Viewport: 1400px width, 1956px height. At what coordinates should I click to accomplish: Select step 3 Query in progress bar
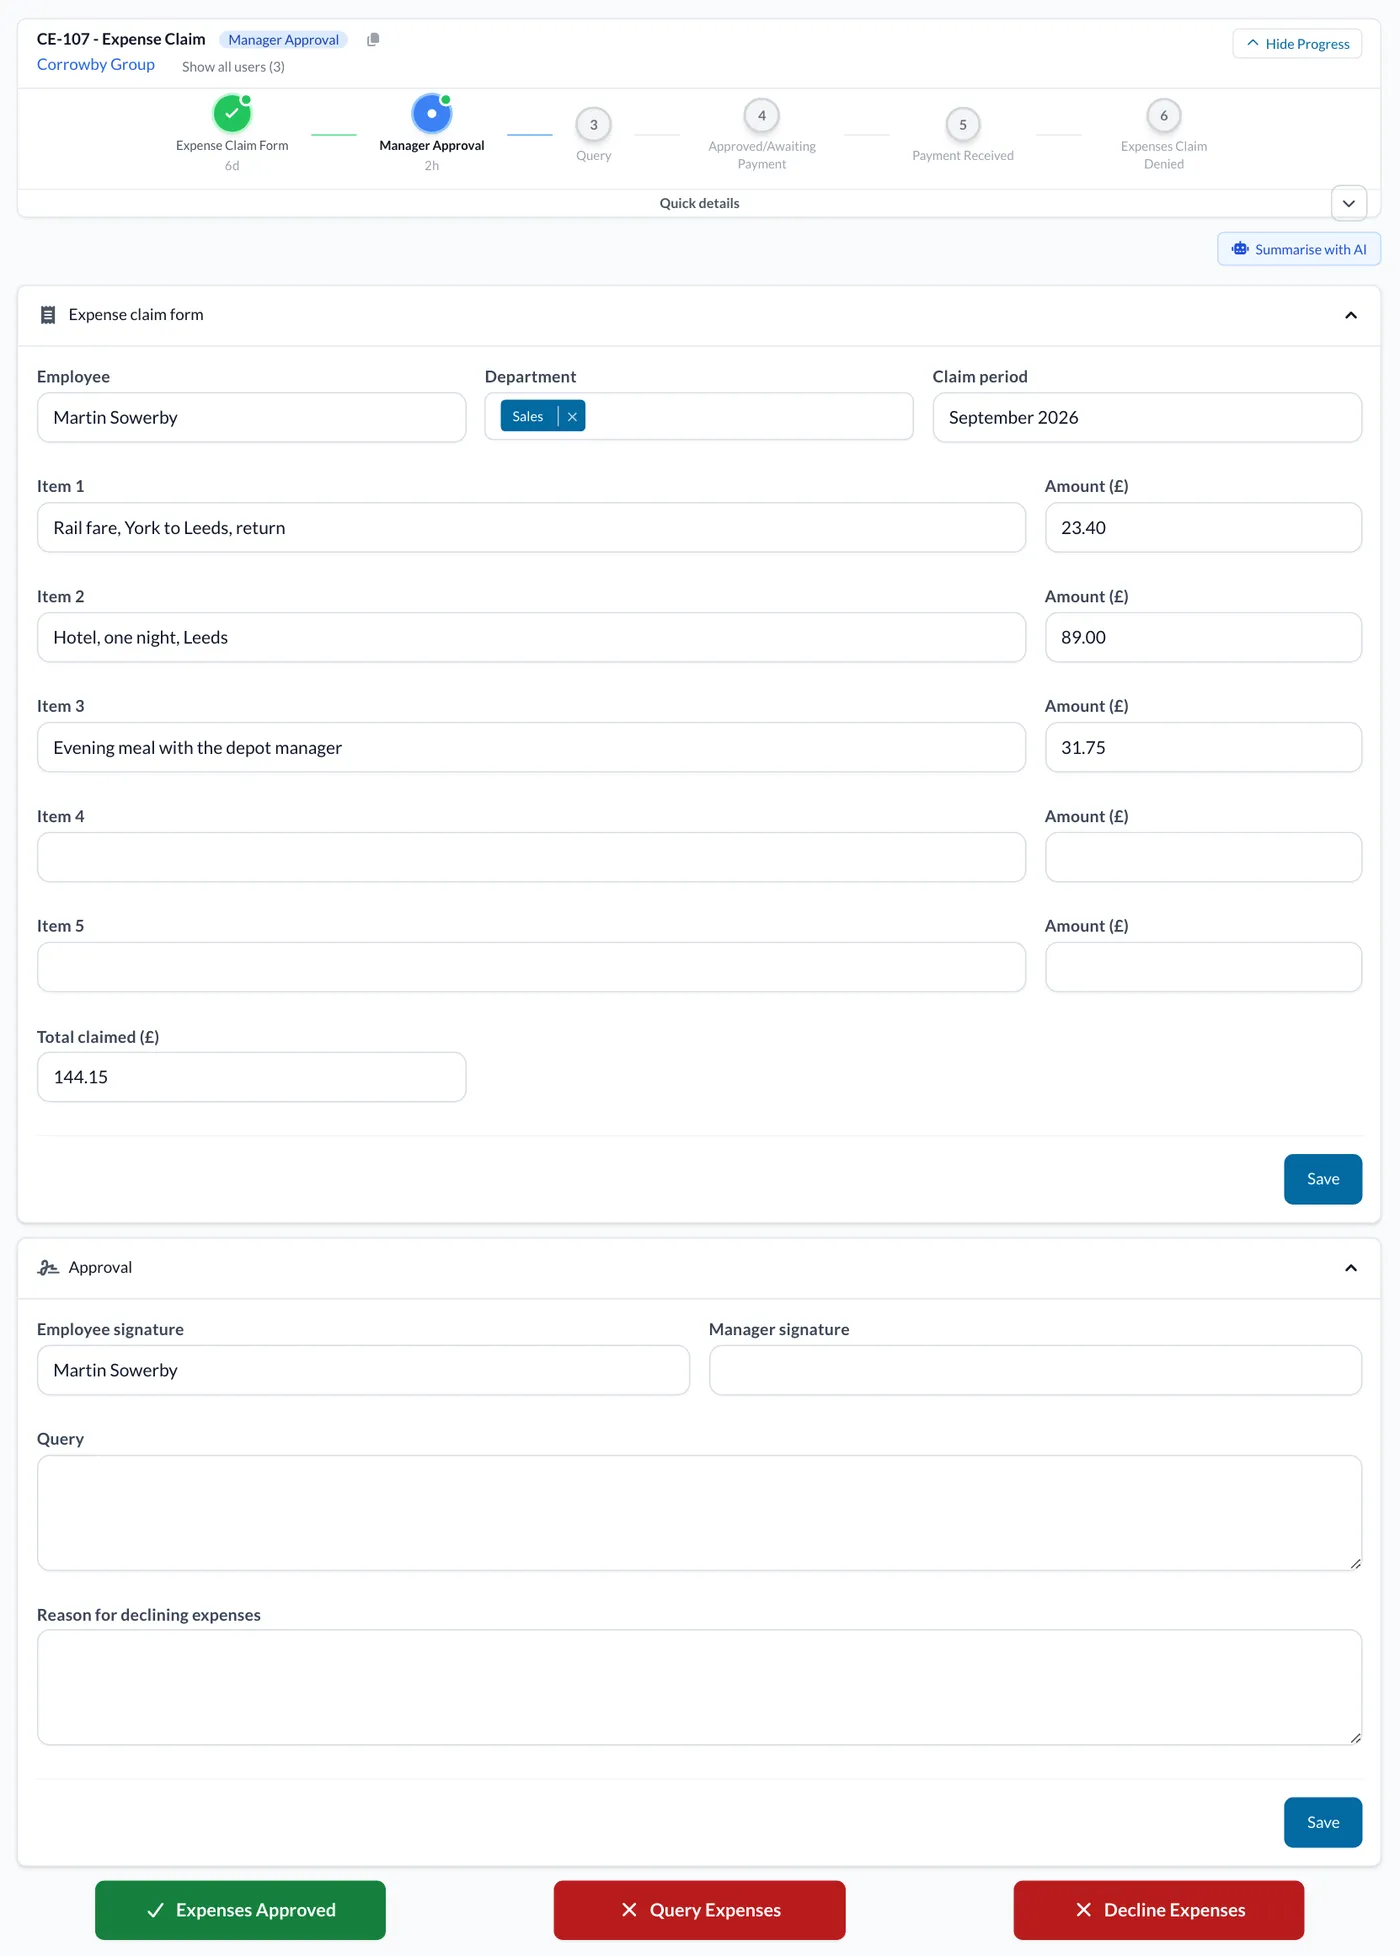594,125
